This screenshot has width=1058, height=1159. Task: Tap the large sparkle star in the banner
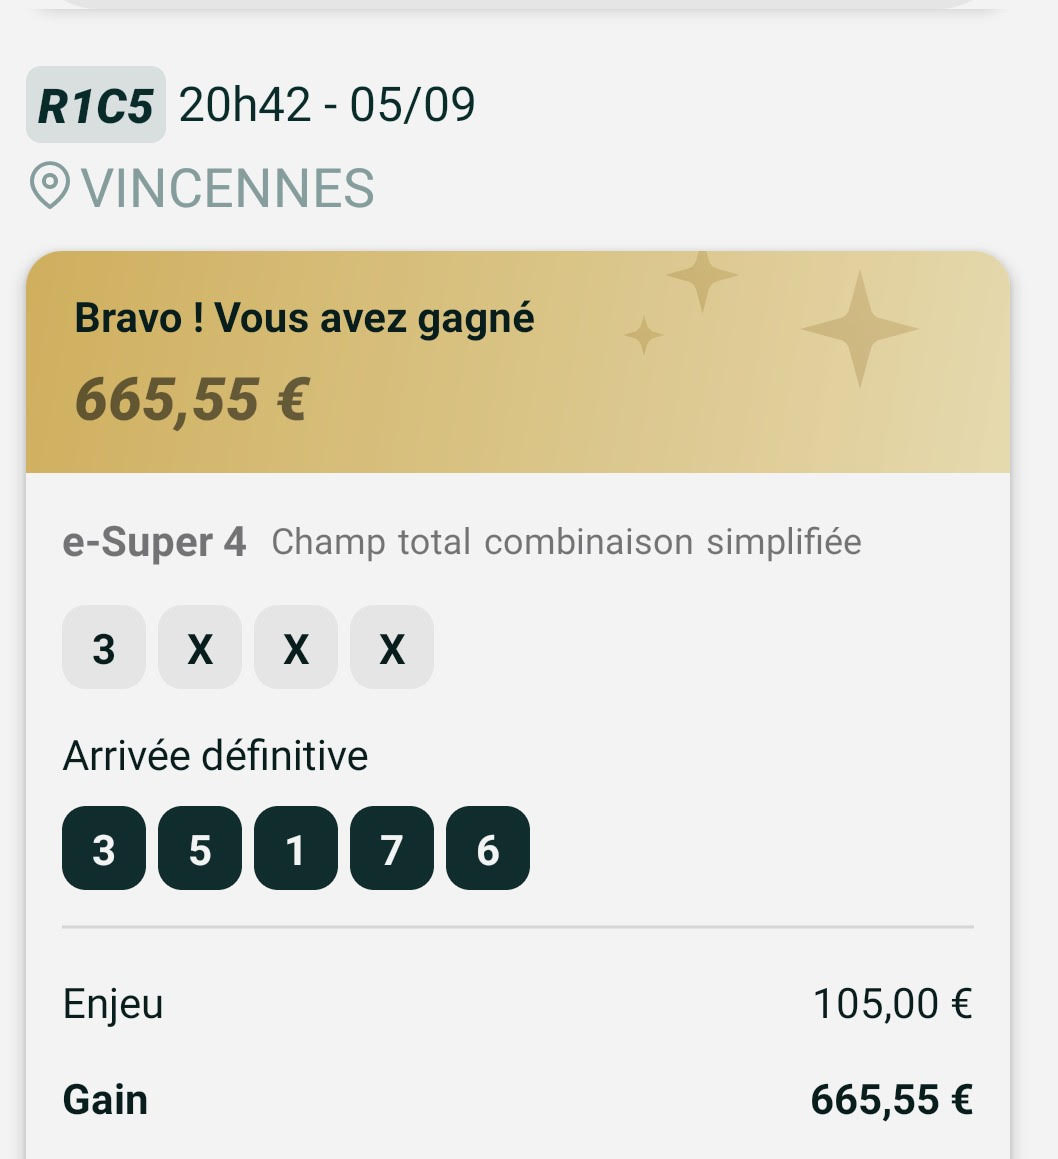click(858, 328)
